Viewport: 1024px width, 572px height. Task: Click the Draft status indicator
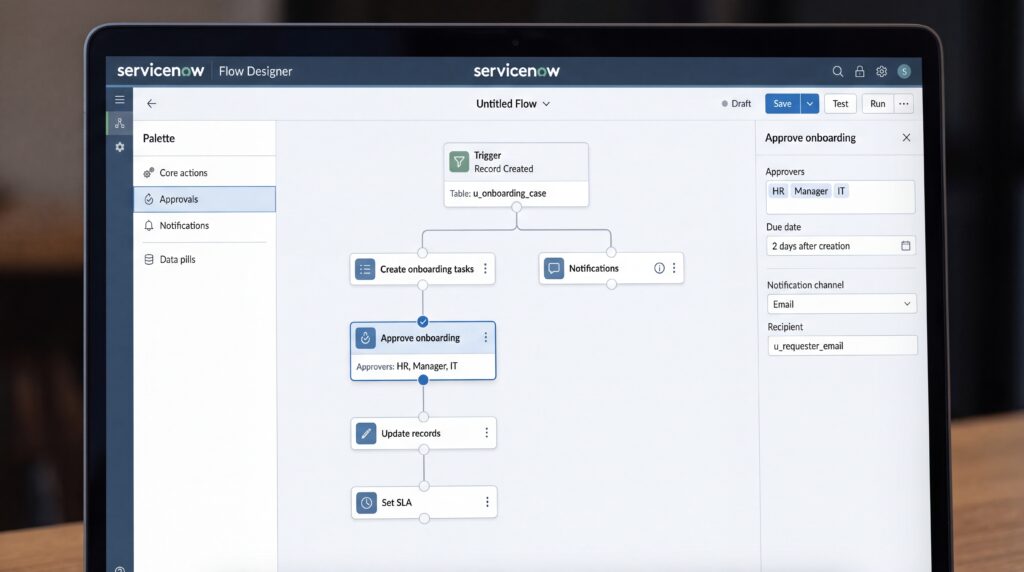[736, 103]
